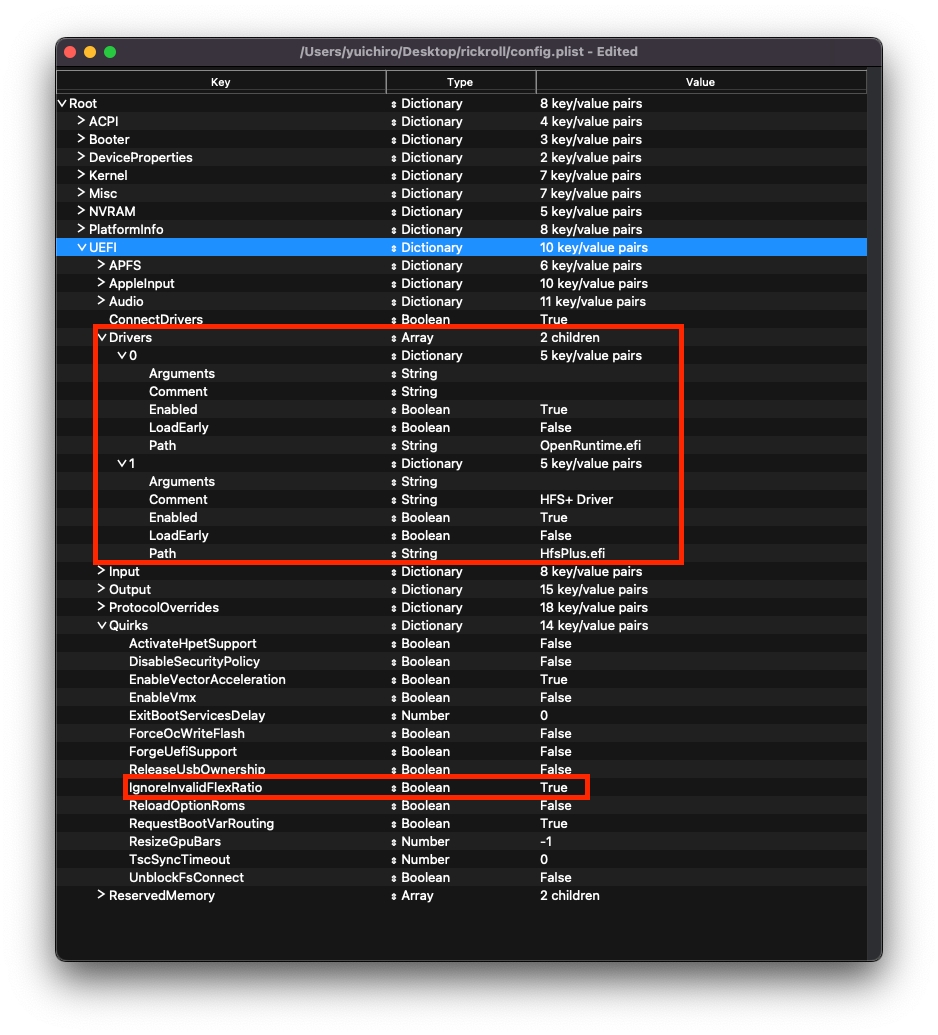Change type of ConnectDrivers row
Image resolution: width=938 pixels, height=1035 pixels.
coord(393,320)
